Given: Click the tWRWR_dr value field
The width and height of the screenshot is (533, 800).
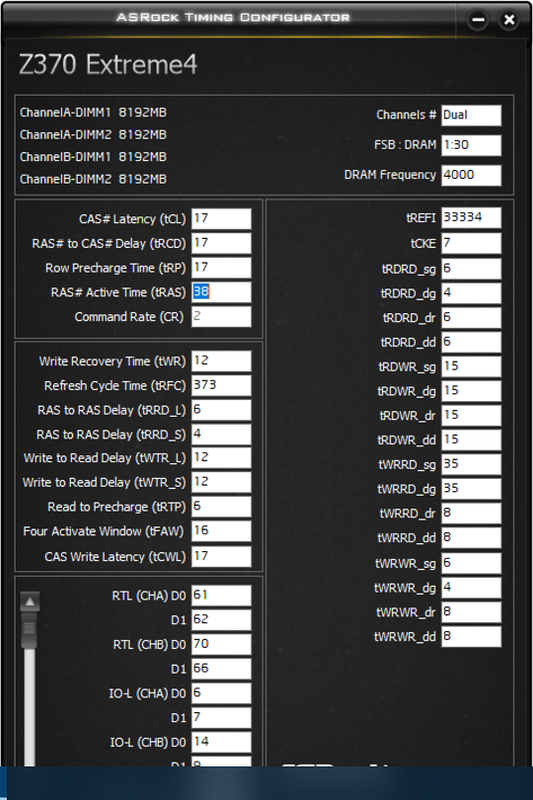Looking at the screenshot, I should tap(471, 612).
